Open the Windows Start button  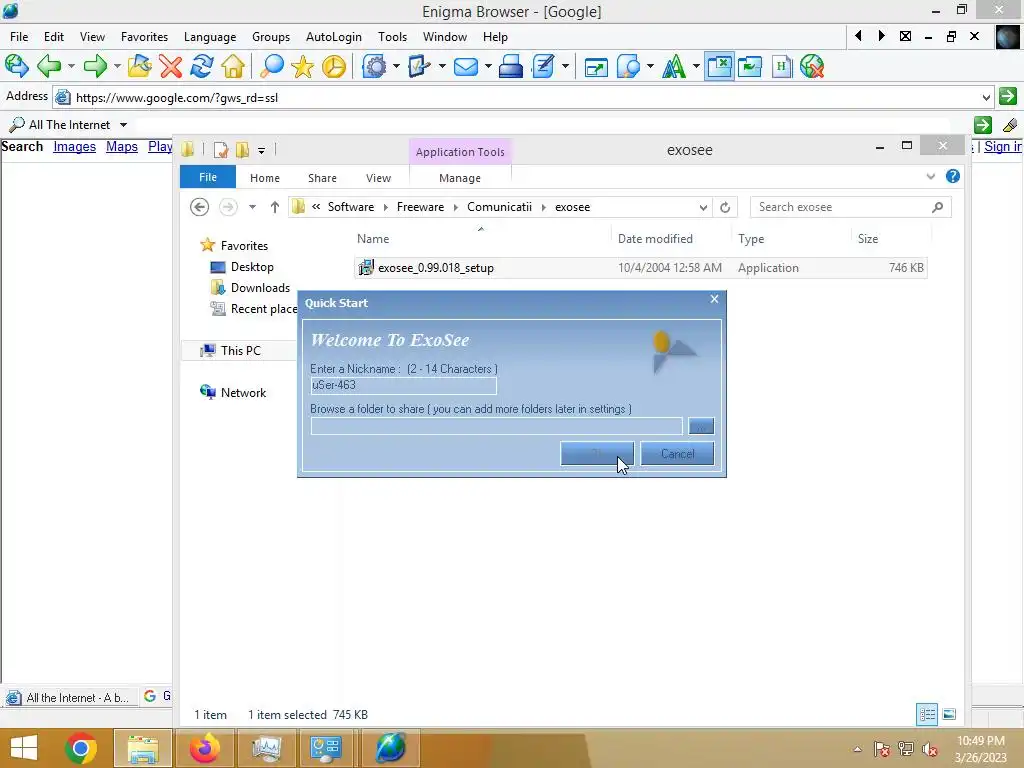pos(24,748)
